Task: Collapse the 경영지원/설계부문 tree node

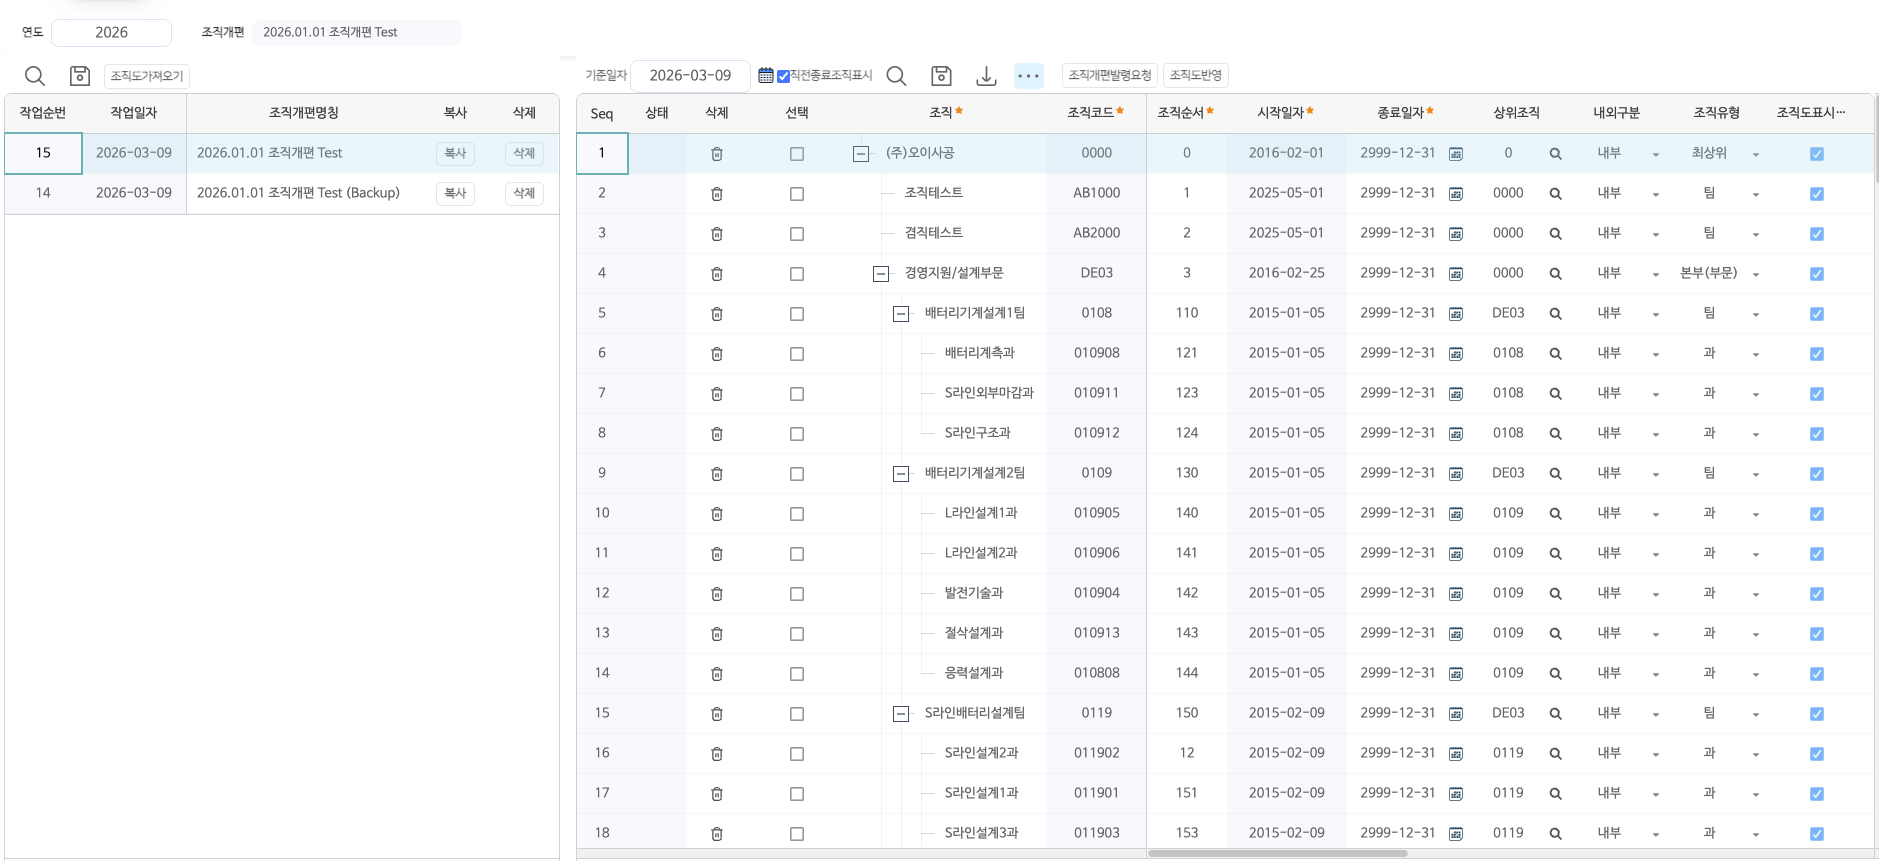Action: (x=881, y=274)
